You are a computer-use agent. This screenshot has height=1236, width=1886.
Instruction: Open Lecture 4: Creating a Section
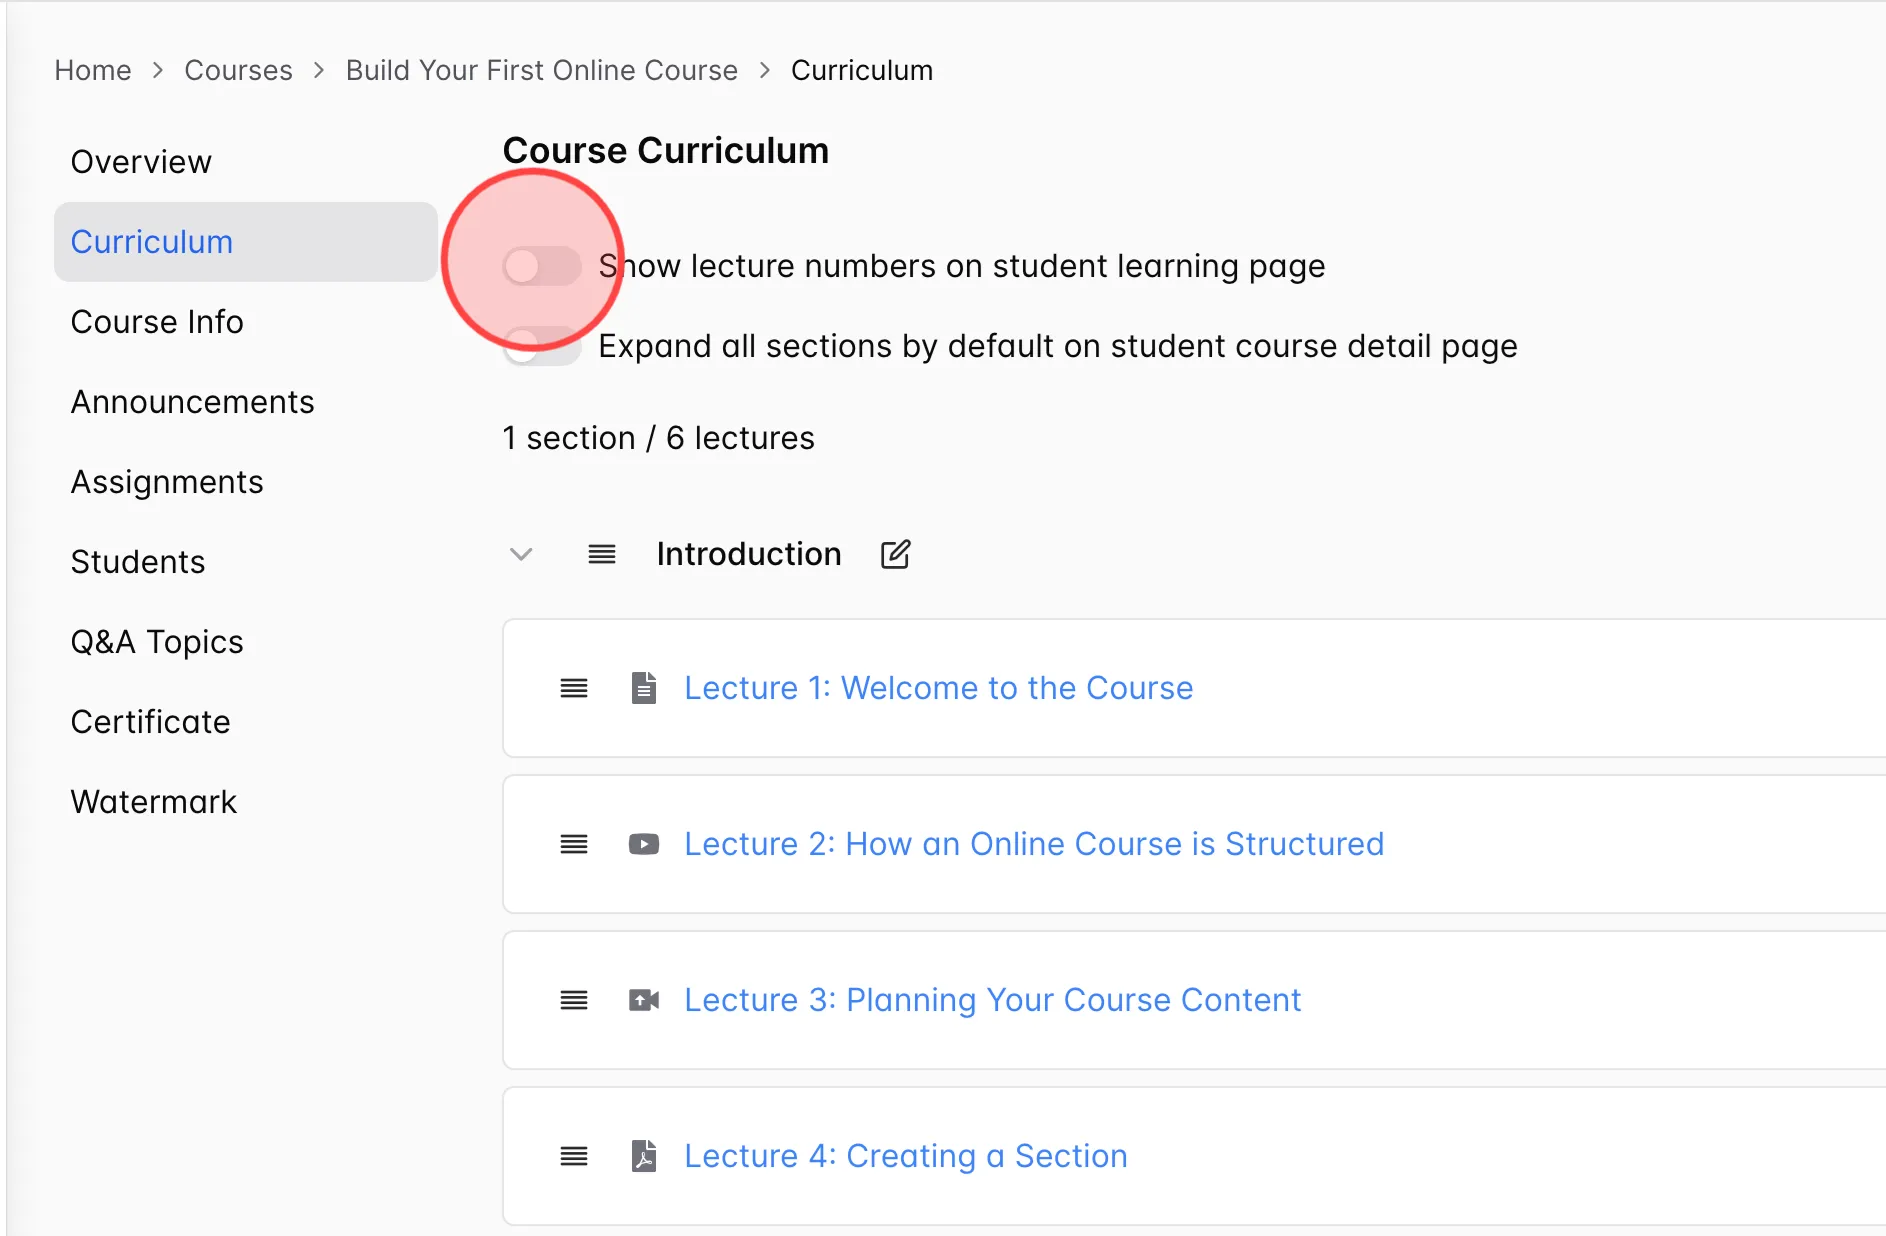click(x=906, y=1156)
